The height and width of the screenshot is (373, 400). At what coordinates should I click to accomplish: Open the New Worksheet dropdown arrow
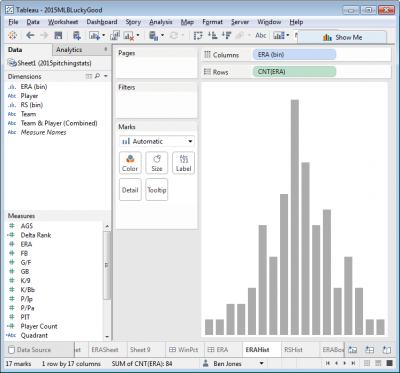(104, 35)
